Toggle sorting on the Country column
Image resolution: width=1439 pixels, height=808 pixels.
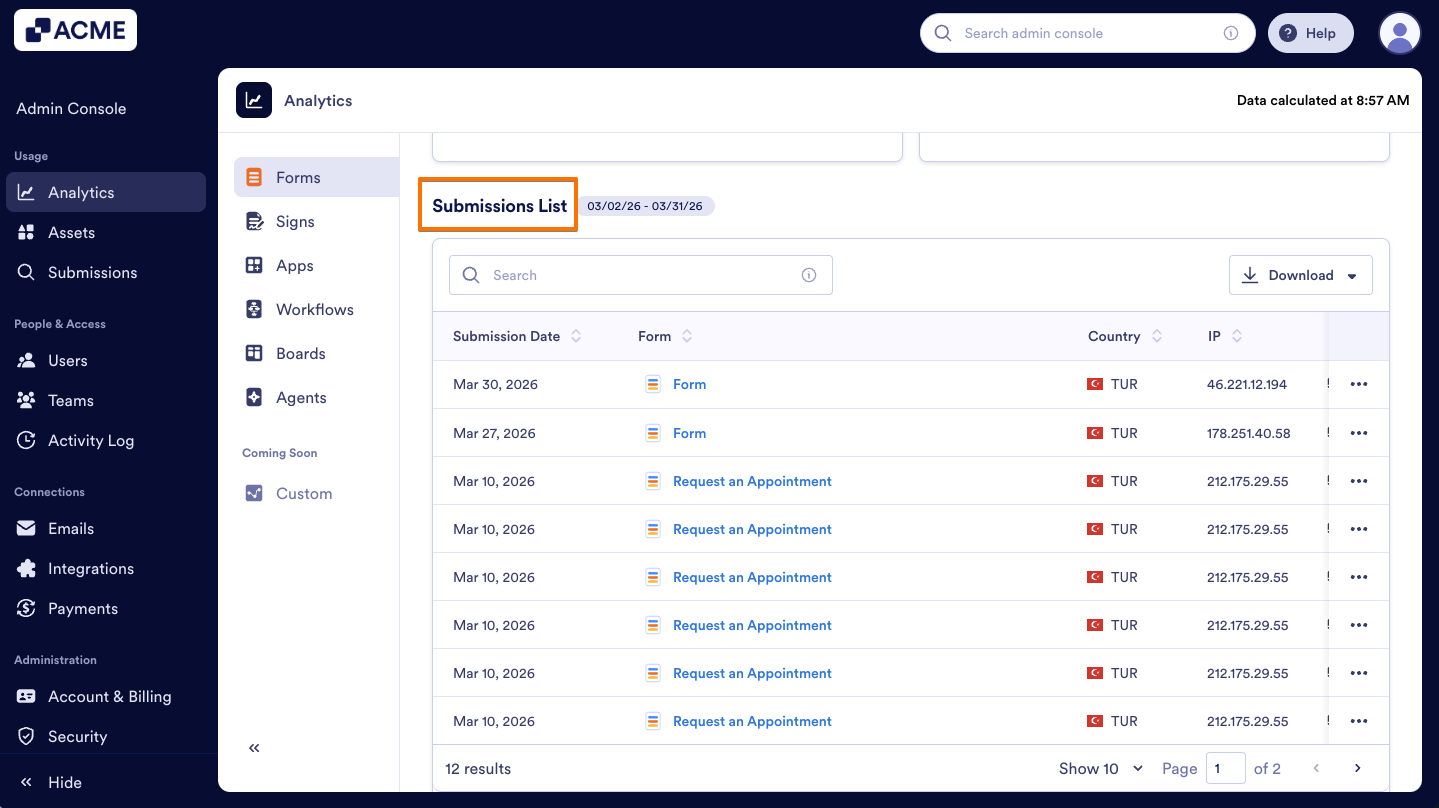click(1159, 336)
